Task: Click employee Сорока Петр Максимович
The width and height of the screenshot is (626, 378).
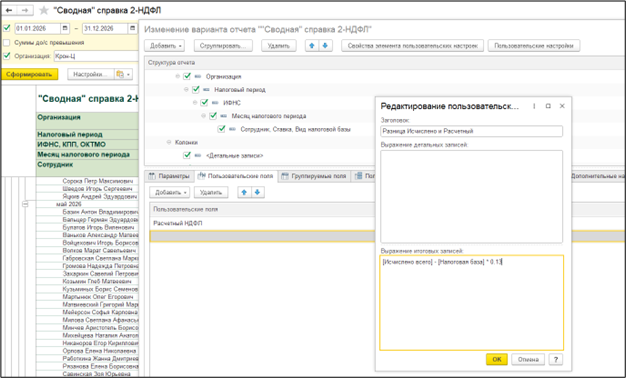Action: [x=98, y=181]
